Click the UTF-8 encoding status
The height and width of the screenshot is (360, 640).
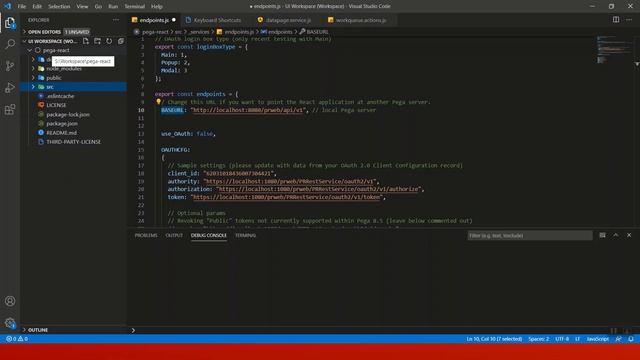point(562,339)
